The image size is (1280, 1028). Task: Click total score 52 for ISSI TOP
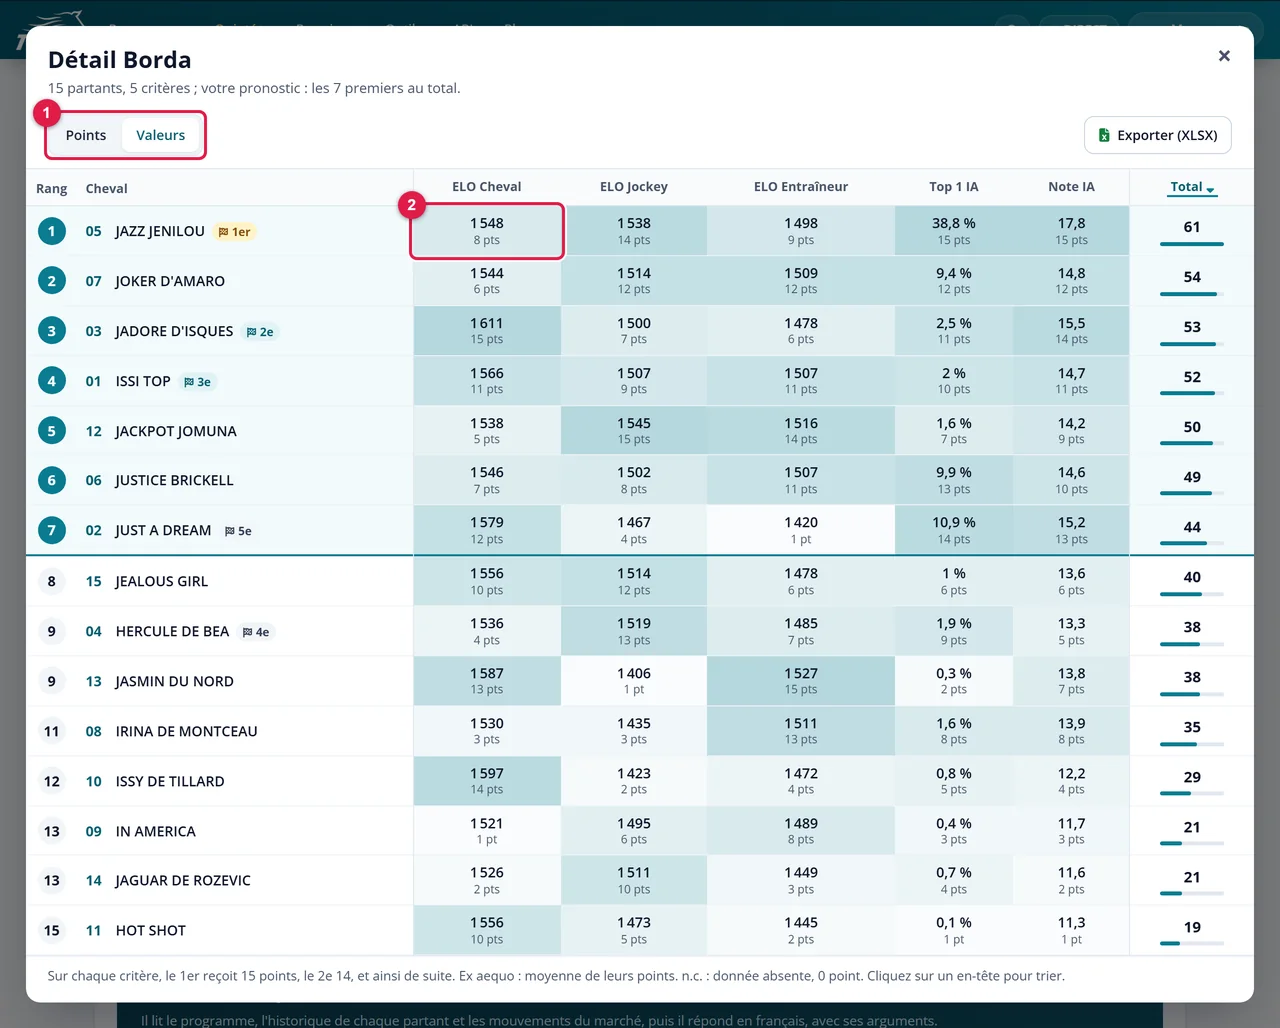pyautogui.click(x=1192, y=377)
